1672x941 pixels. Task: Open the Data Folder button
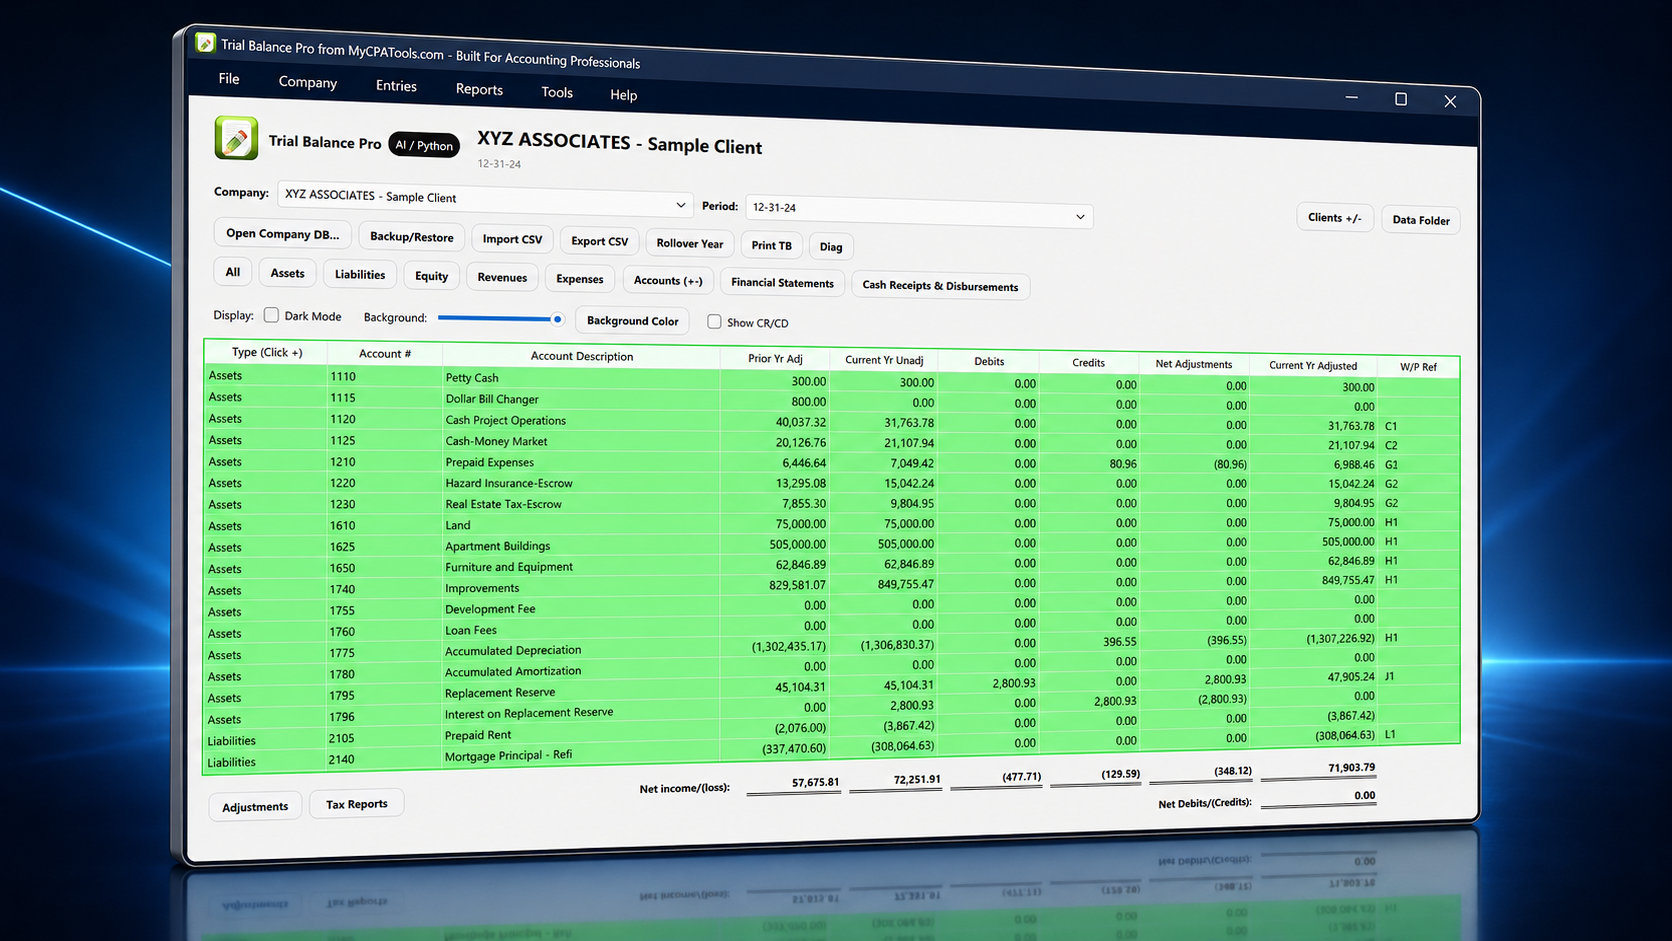tap(1420, 220)
